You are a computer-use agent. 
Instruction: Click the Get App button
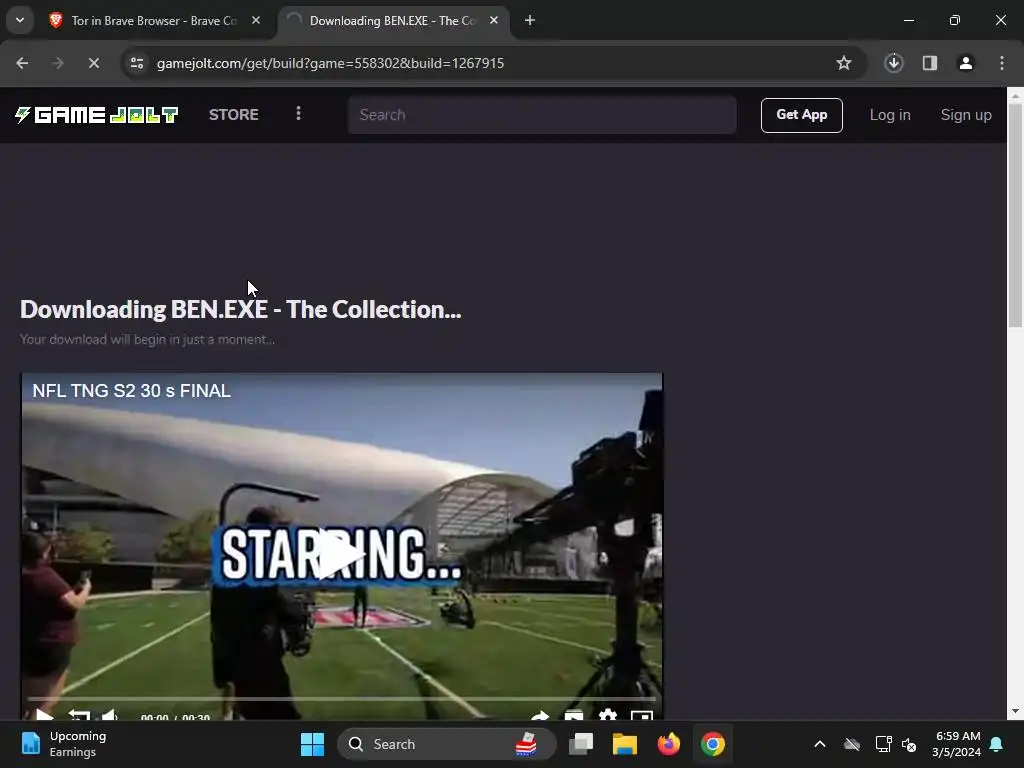click(801, 115)
